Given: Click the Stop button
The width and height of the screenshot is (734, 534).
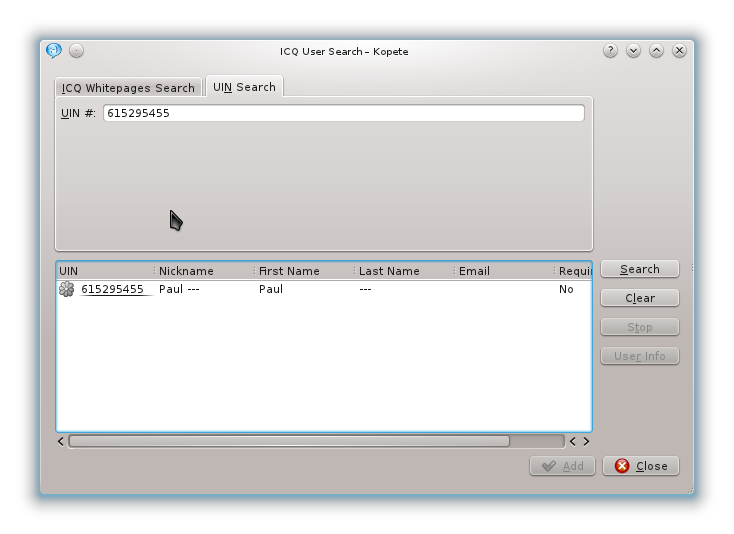Looking at the screenshot, I should coord(639,327).
